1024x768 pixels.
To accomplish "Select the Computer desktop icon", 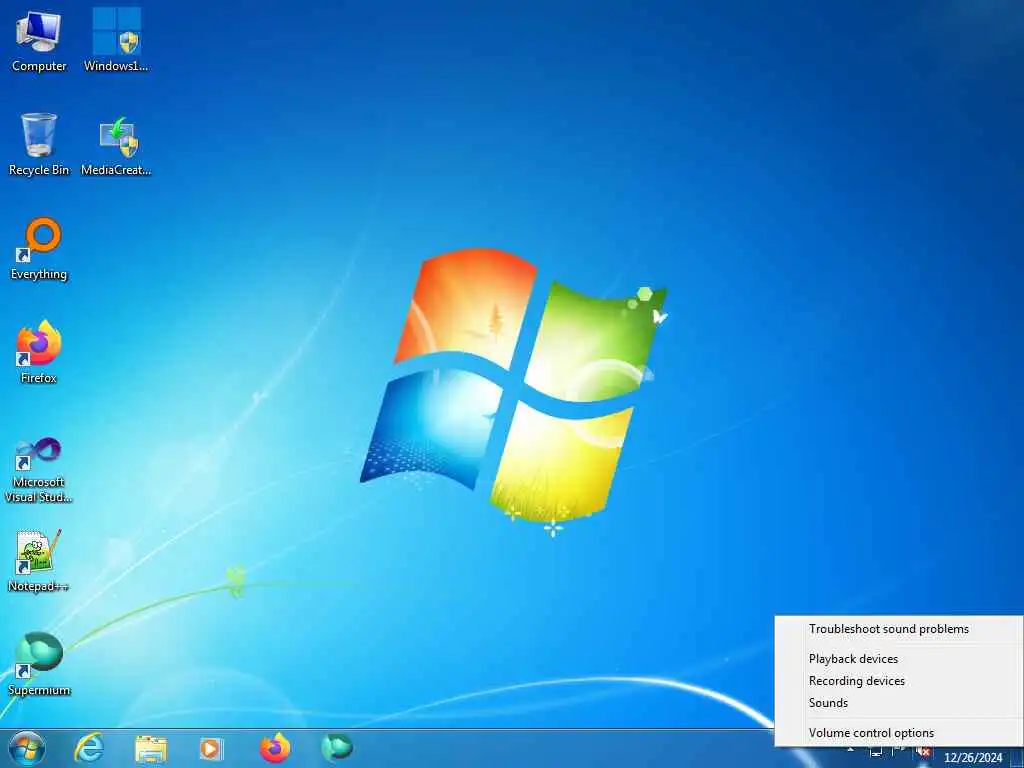I will tap(39, 41).
